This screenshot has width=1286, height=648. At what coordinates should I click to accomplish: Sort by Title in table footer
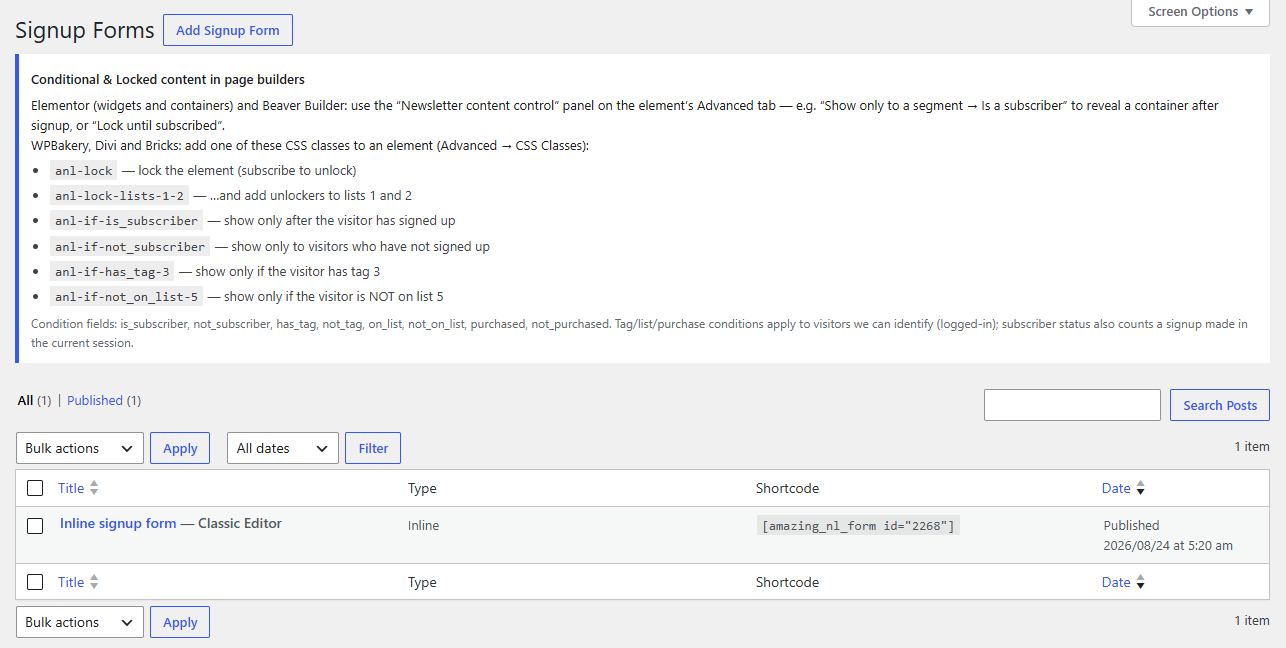71,582
